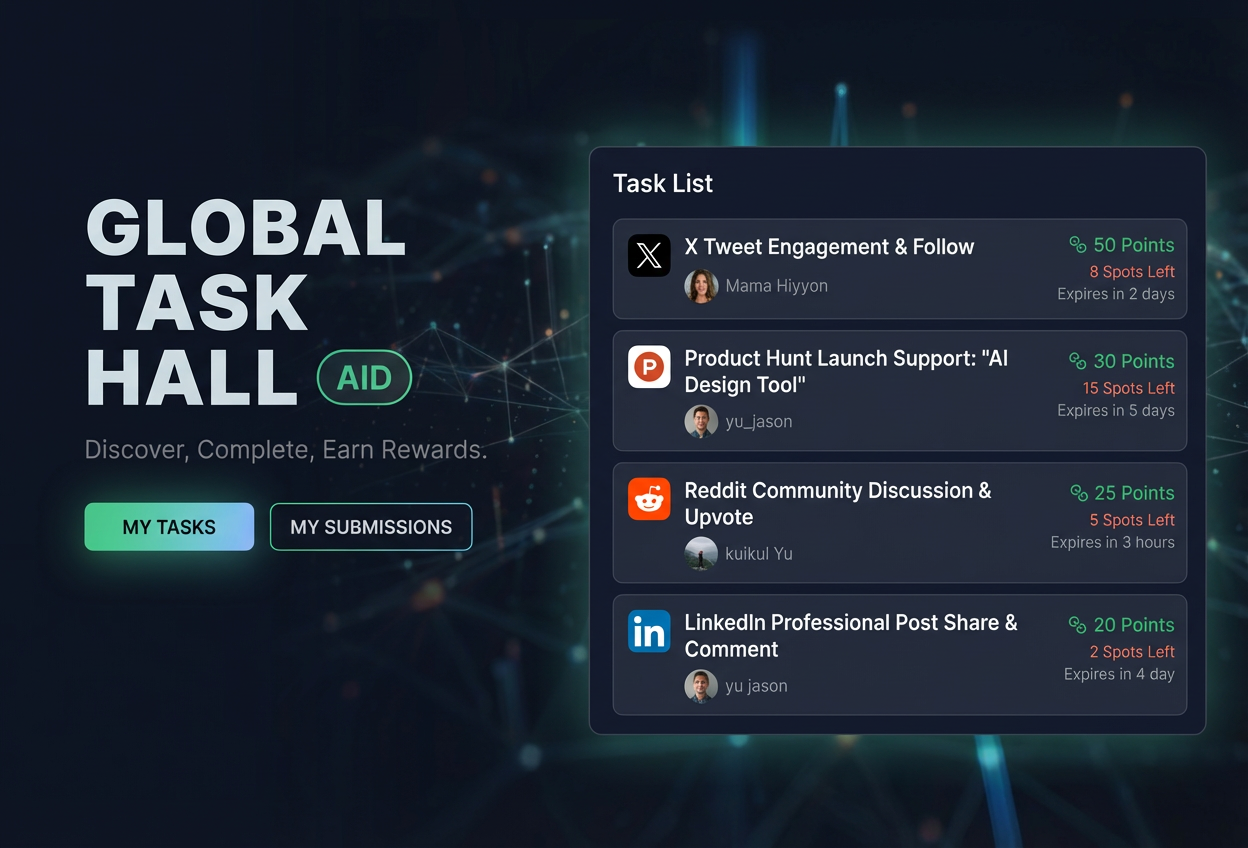Click Mama Hiyyon's avatar

click(x=702, y=286)
